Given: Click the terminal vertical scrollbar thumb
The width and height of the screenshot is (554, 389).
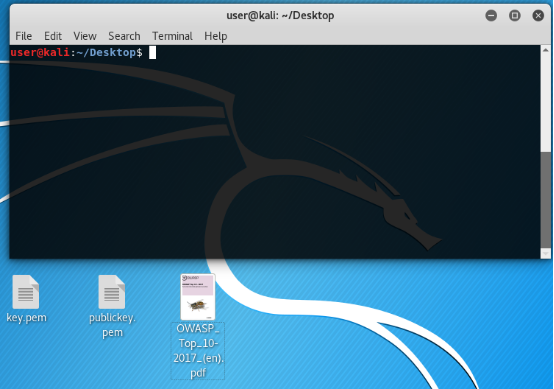Looking at the screenshot, I should 546,200.
